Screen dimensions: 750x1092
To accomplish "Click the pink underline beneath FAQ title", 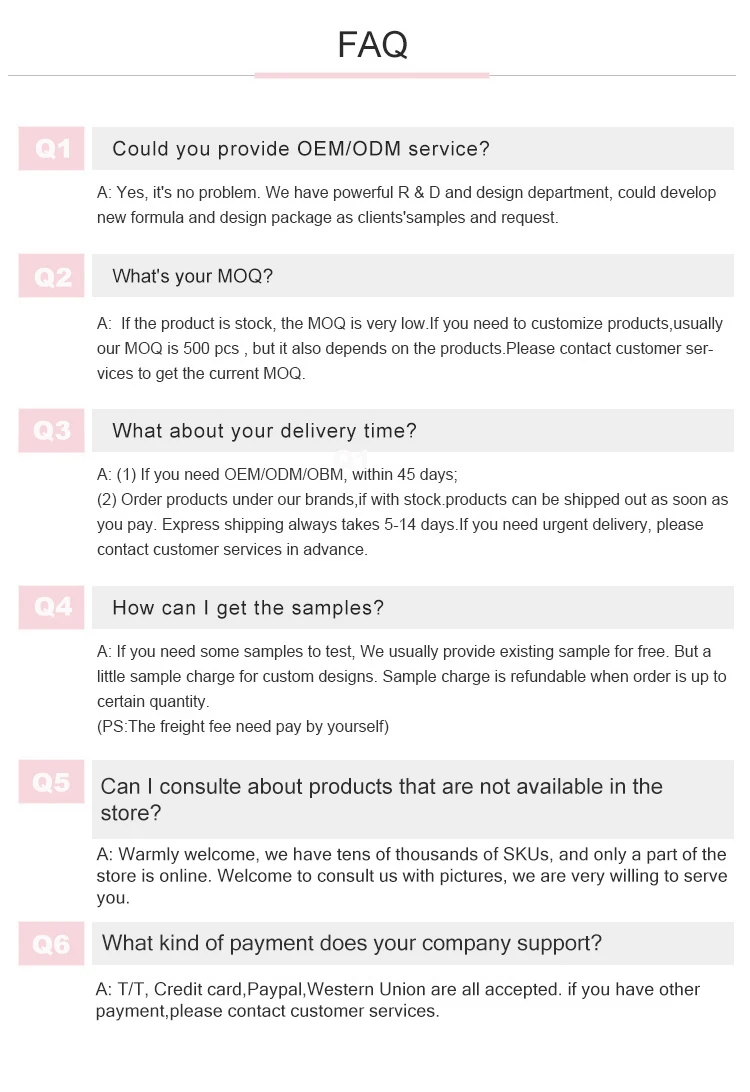I will pyautogui.click(x=372, y=75).
